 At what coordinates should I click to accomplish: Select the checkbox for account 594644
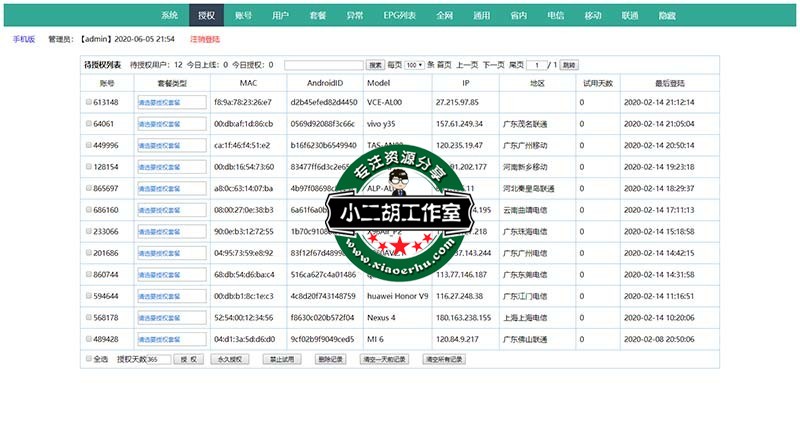point(88,297)
